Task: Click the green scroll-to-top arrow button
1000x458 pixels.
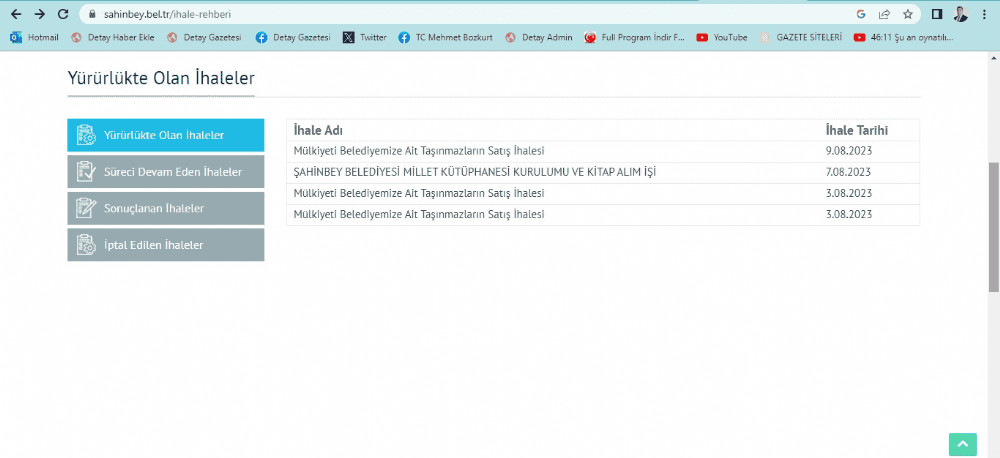Action: [x=962, y=444]
